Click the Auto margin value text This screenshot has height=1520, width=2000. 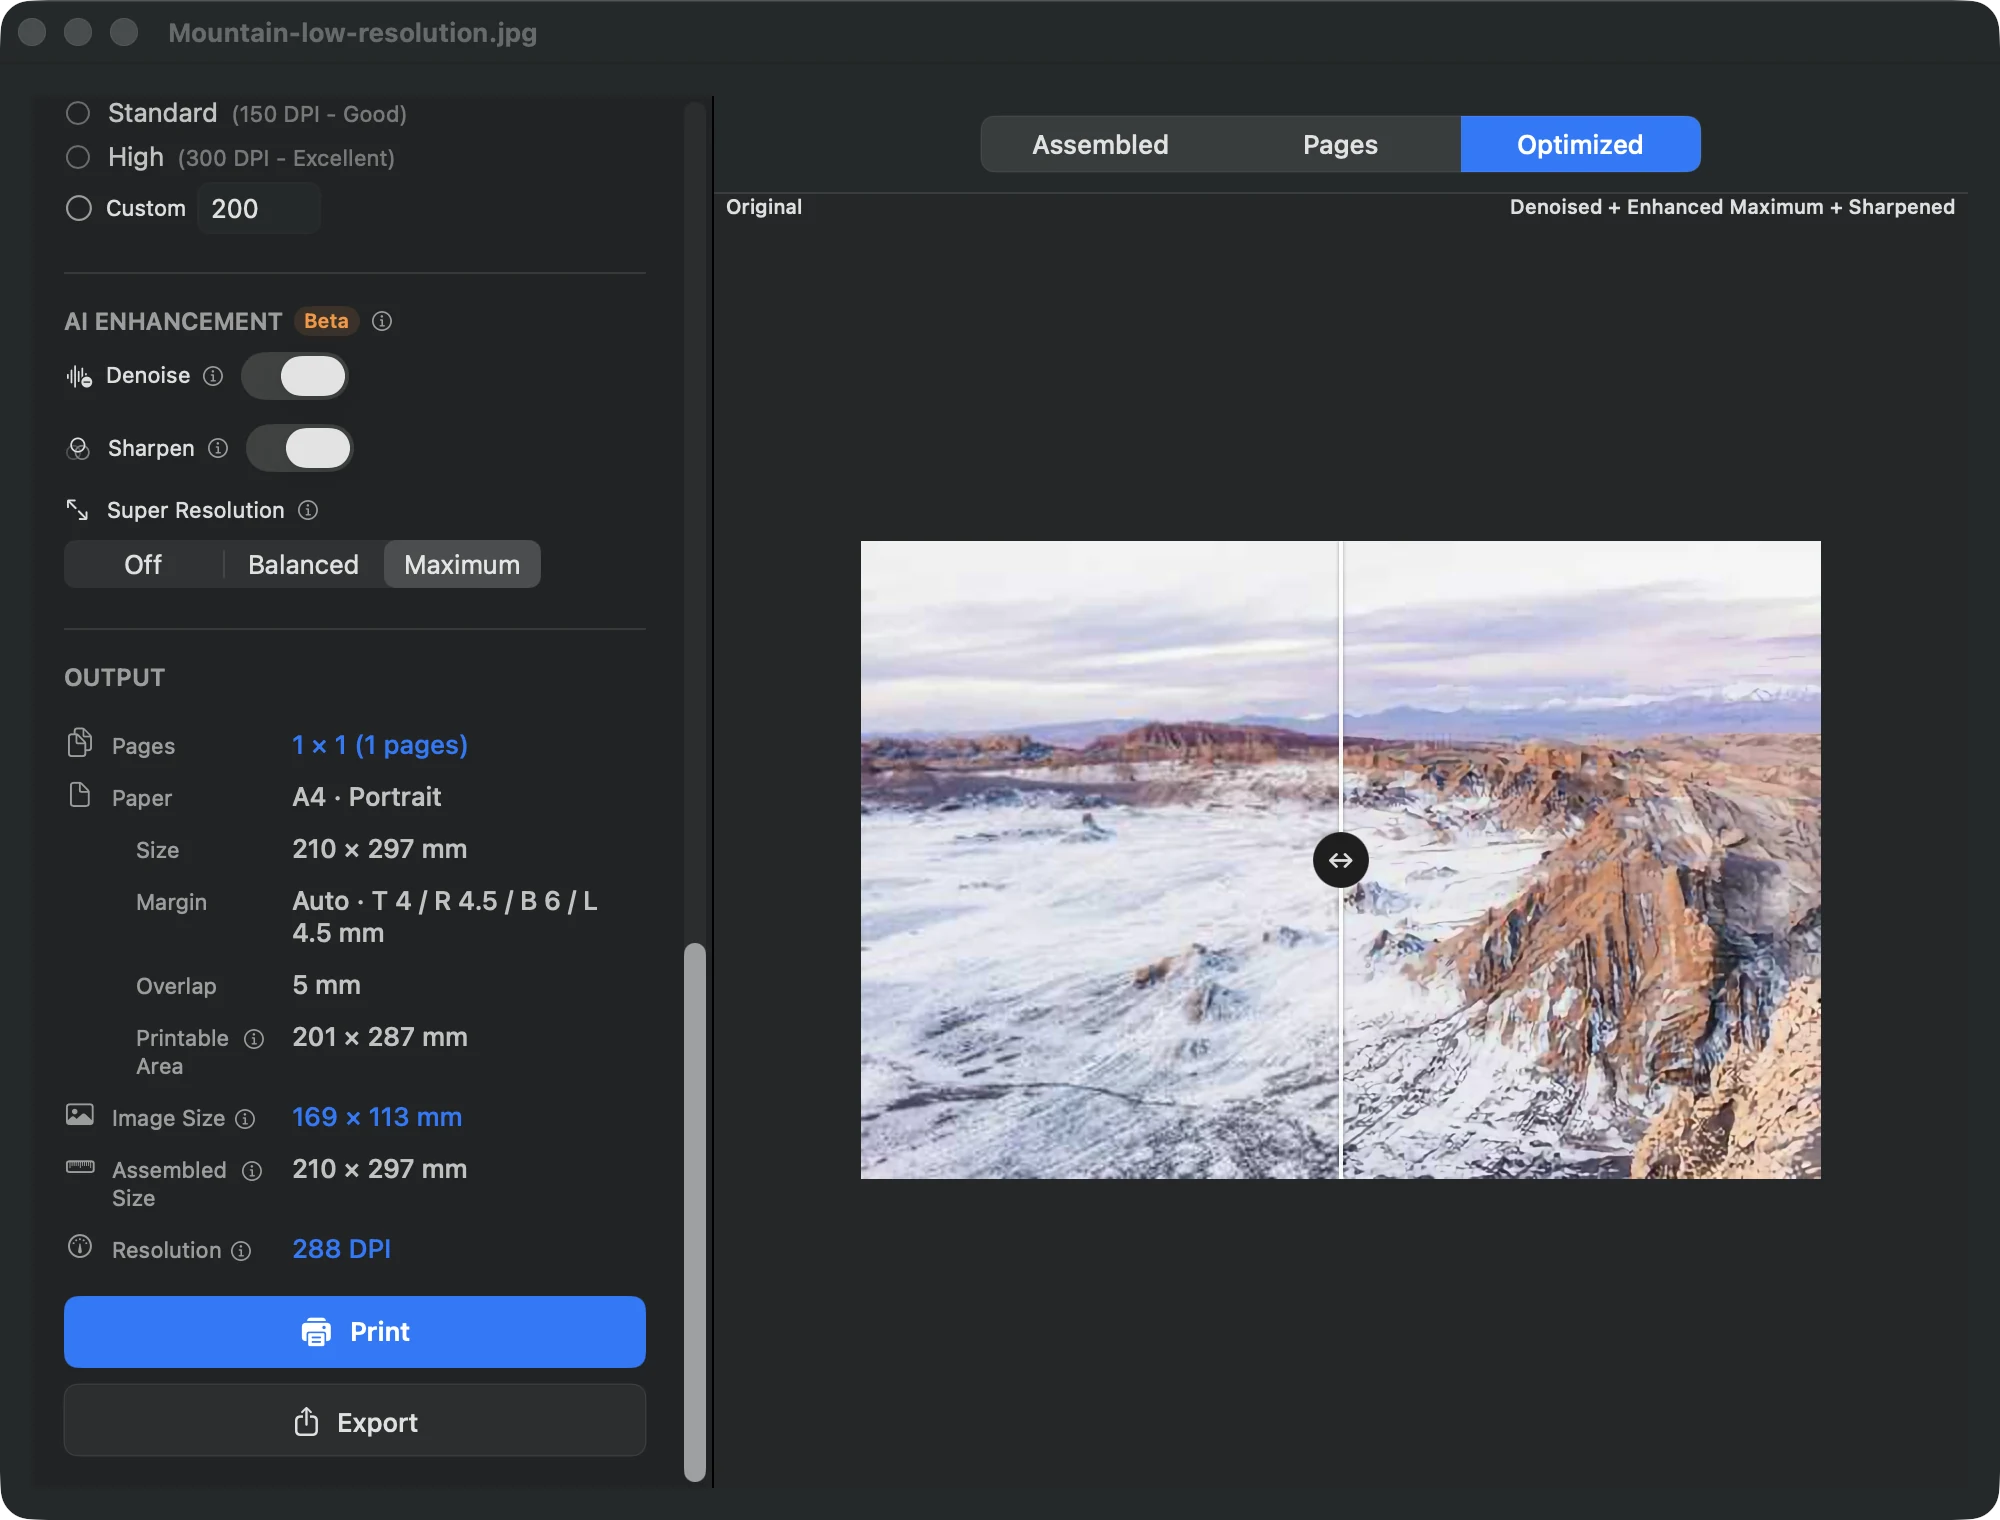pyautogui.click(x=444, y=917)
